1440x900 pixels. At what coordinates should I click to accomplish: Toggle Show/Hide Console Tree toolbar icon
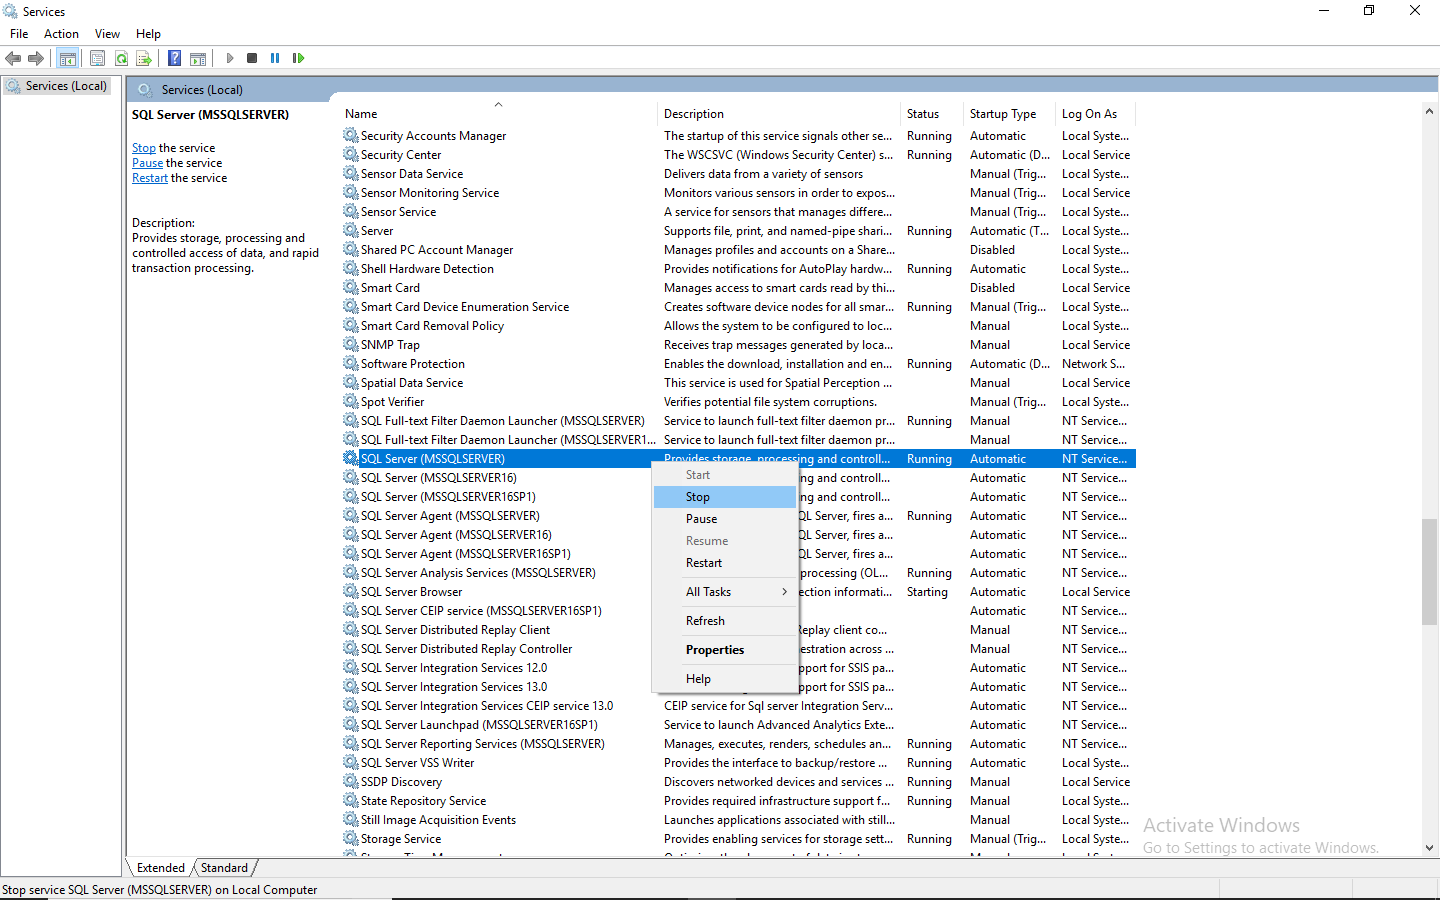tap(67, 58)
